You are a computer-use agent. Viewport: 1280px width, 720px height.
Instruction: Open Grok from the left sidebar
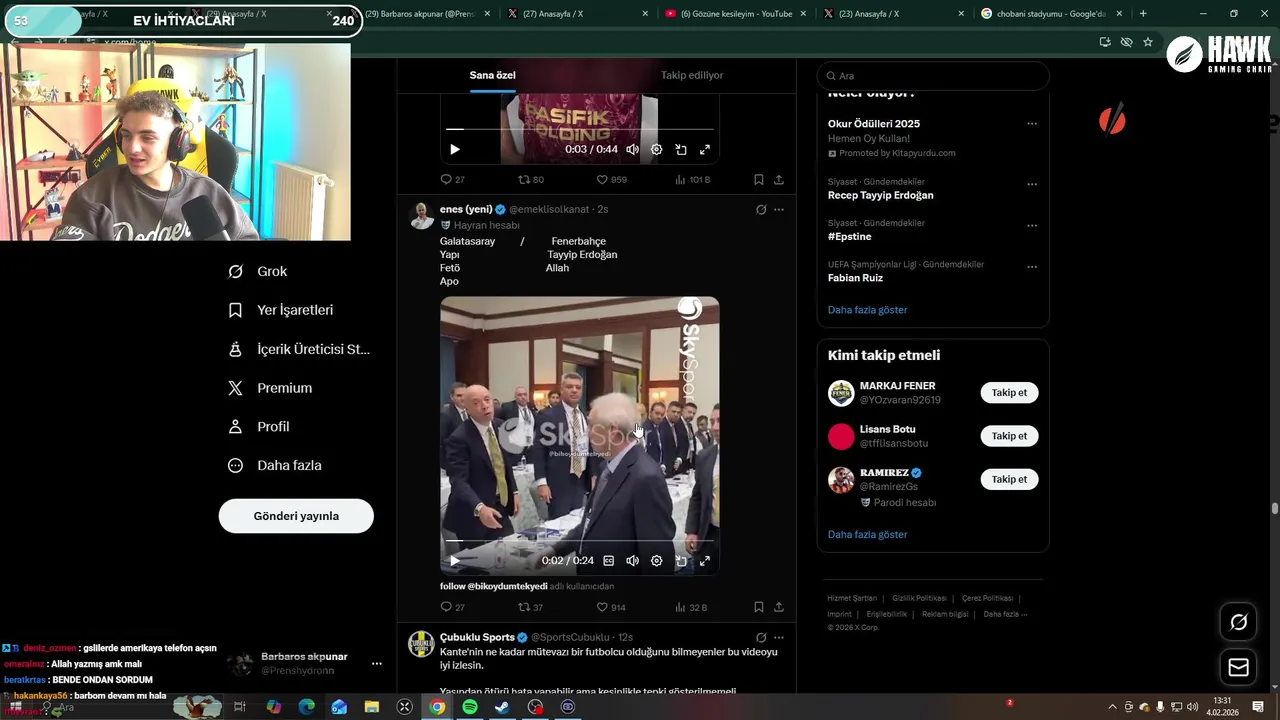(258, 271)
